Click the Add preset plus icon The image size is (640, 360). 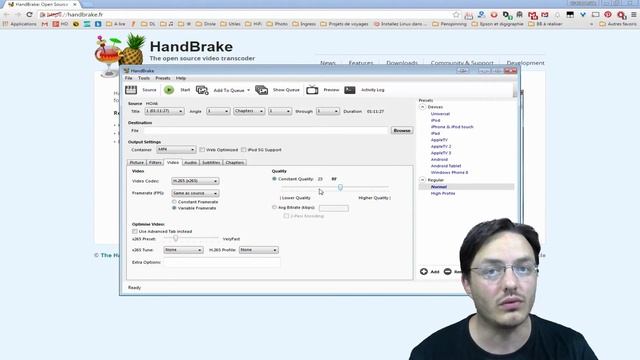pyautogui.click(x=424, y=271)
